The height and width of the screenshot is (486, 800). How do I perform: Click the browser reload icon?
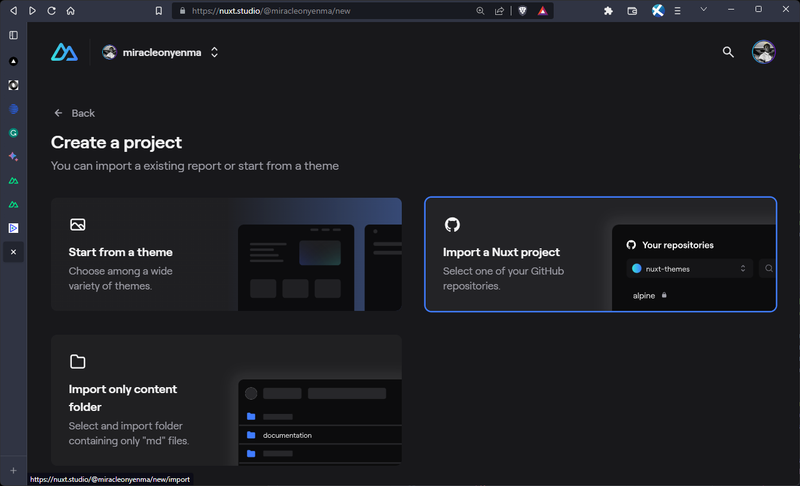52,11
